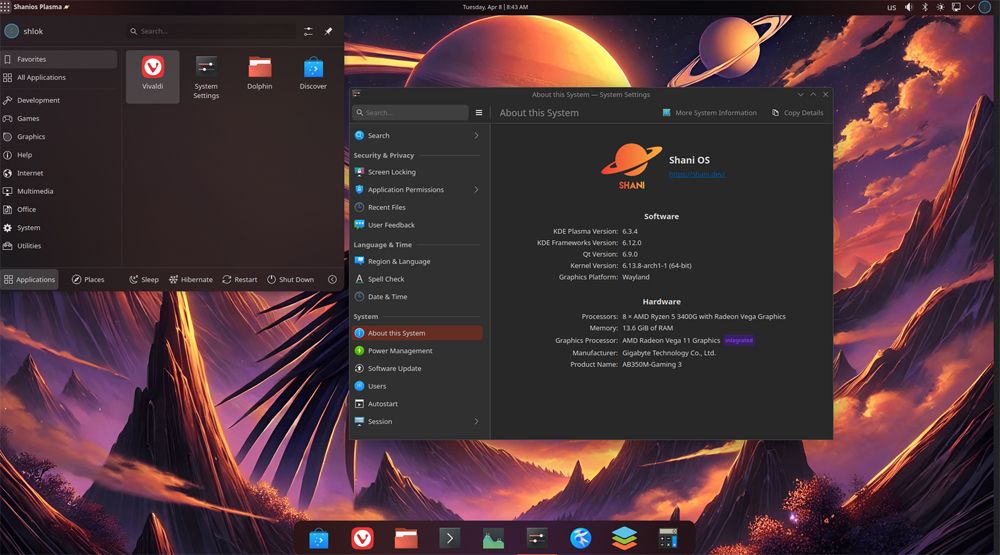Click network/display icon in system tray

click(x=956, y=7)
